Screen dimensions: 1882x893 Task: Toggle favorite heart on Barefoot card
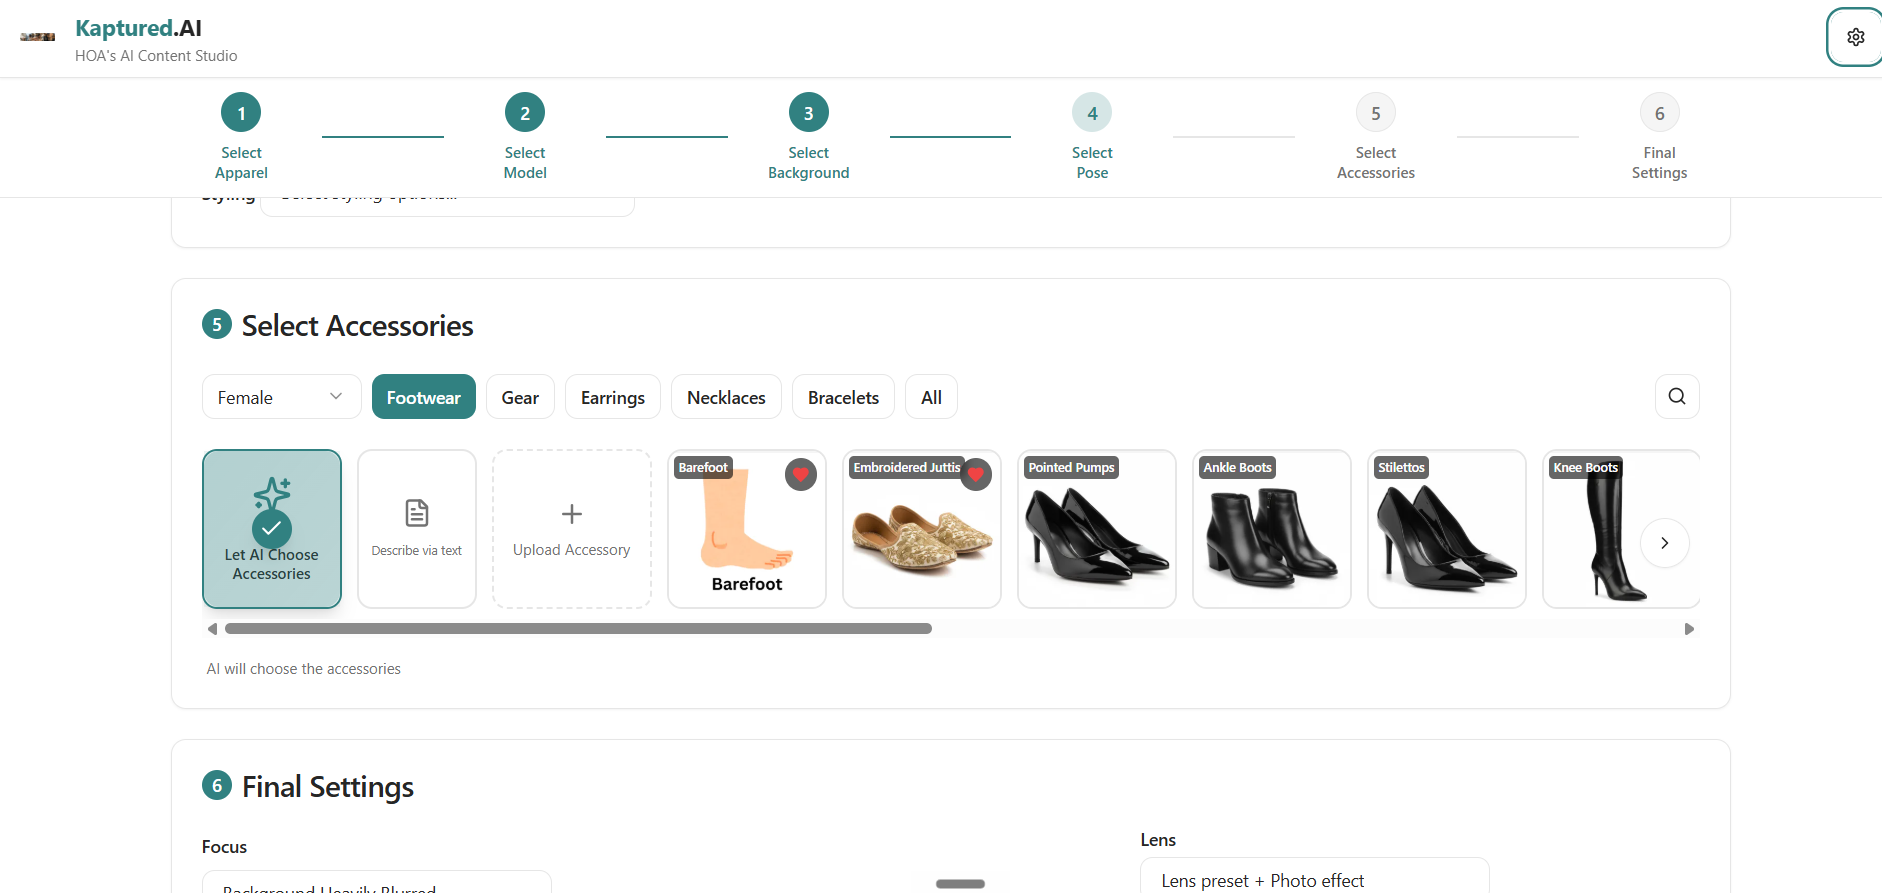coord(801,474)
